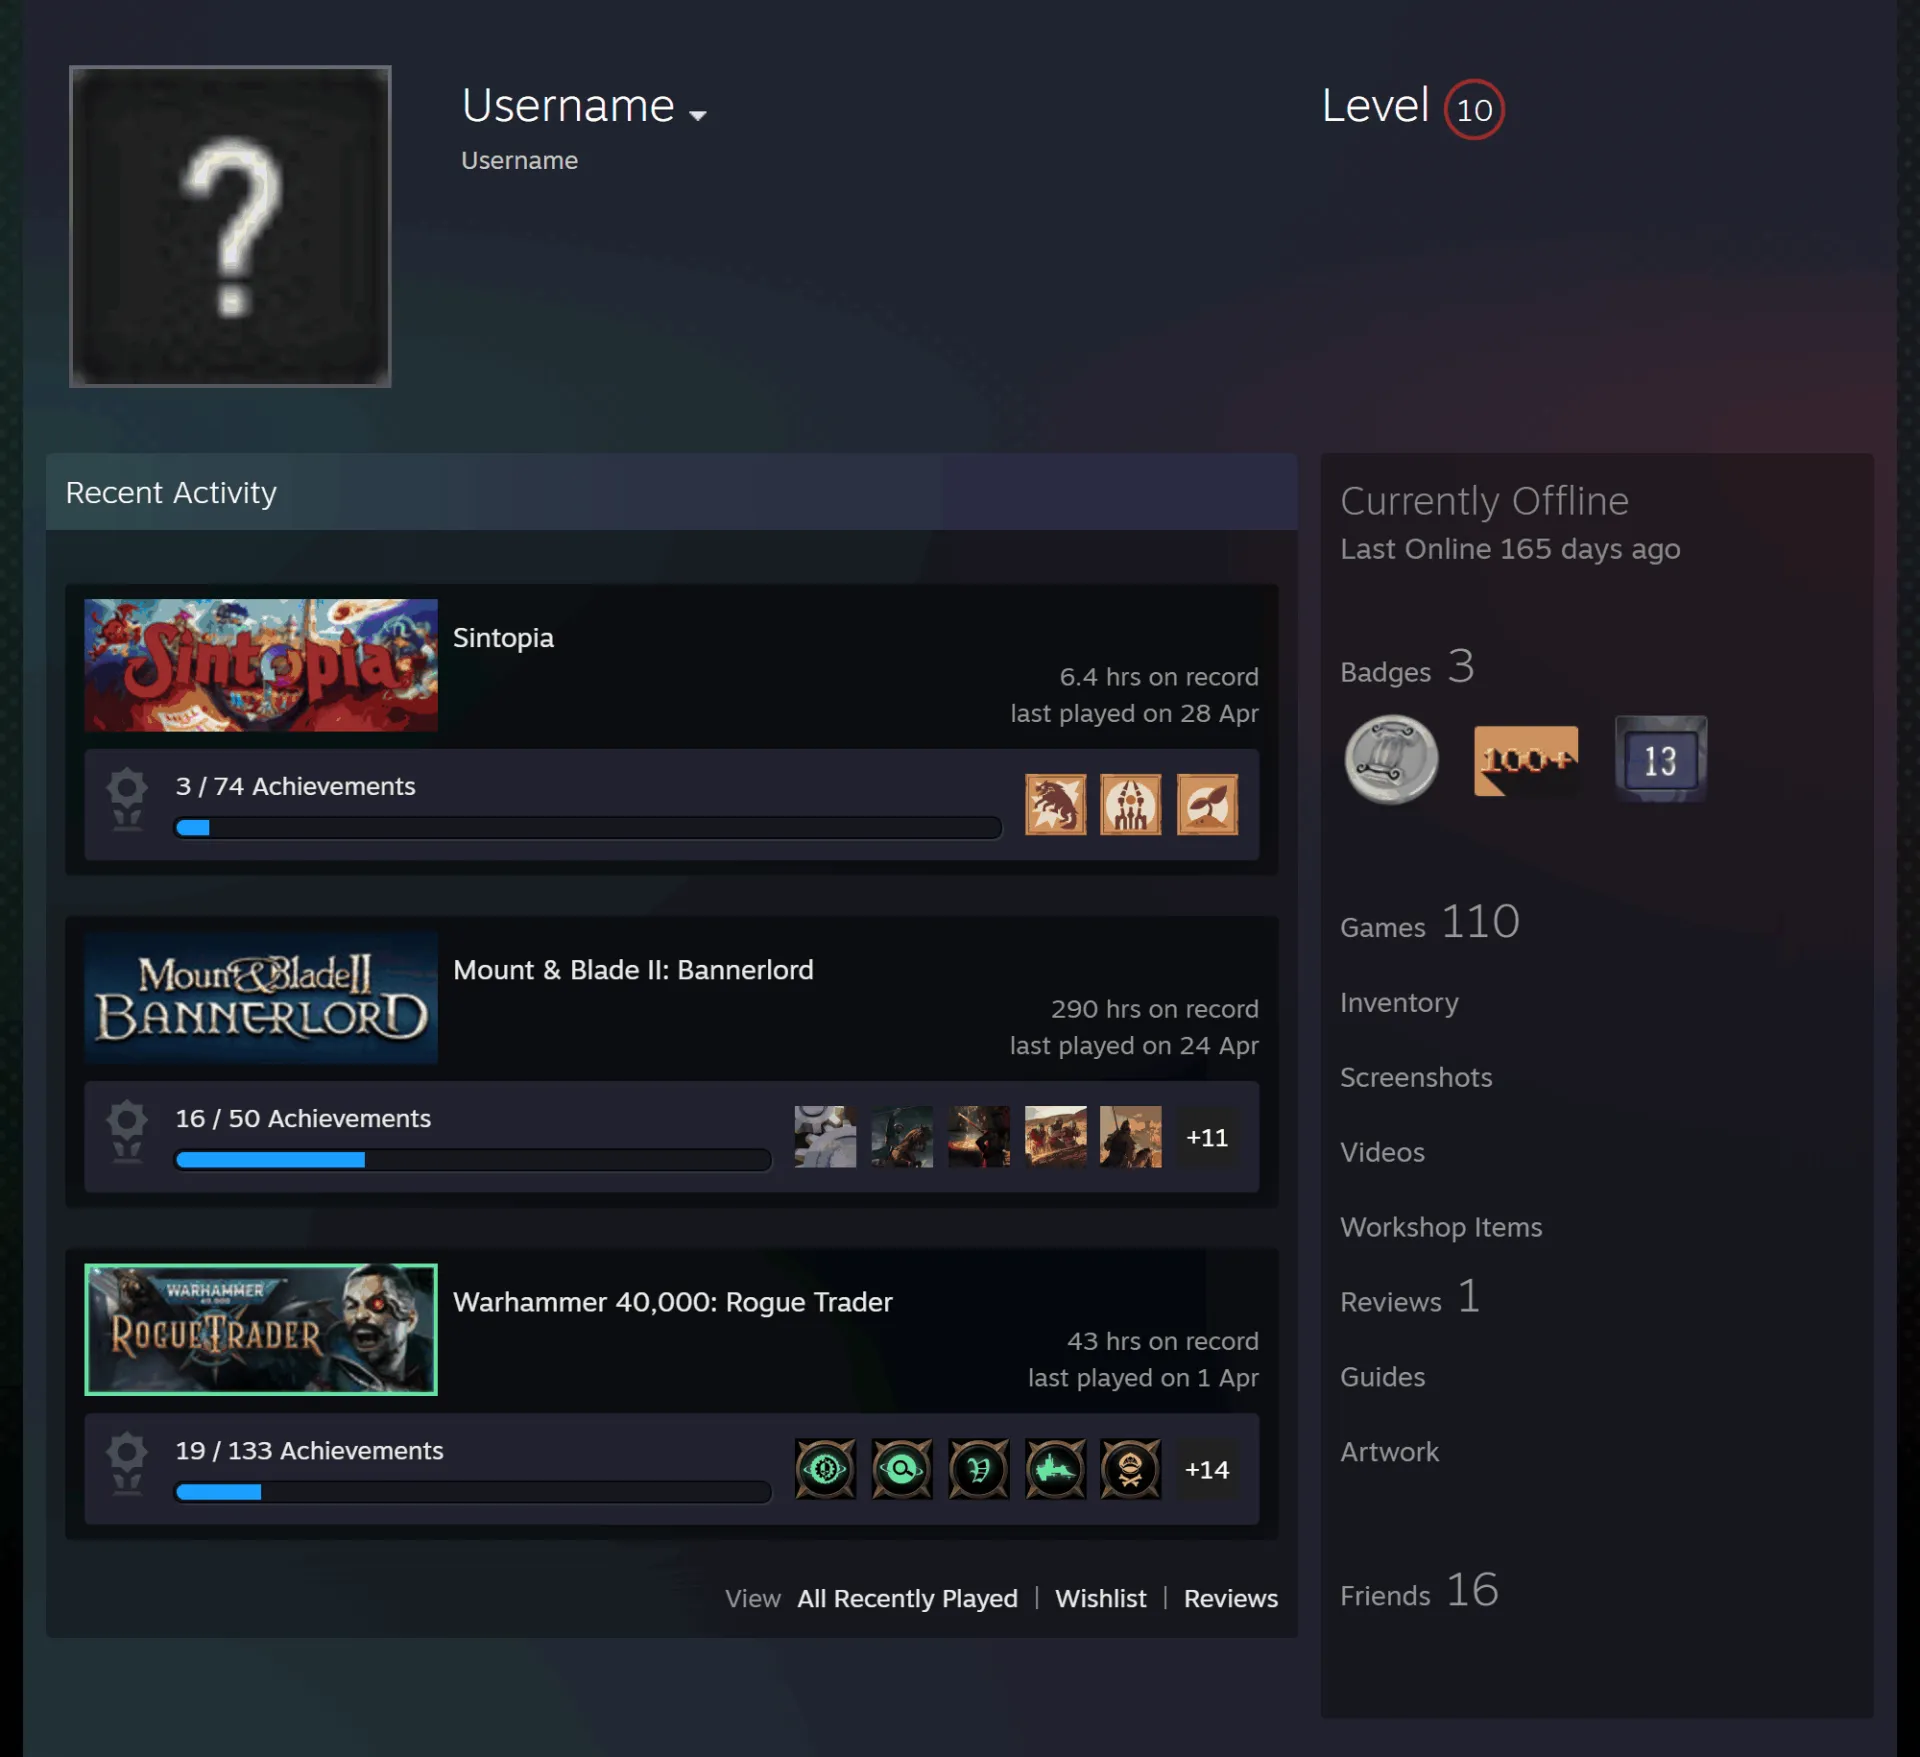Click the Rogue Trader starship achievement icon
The height and width of the screenshot is (1757, 1920).
click(1055, 1468)
